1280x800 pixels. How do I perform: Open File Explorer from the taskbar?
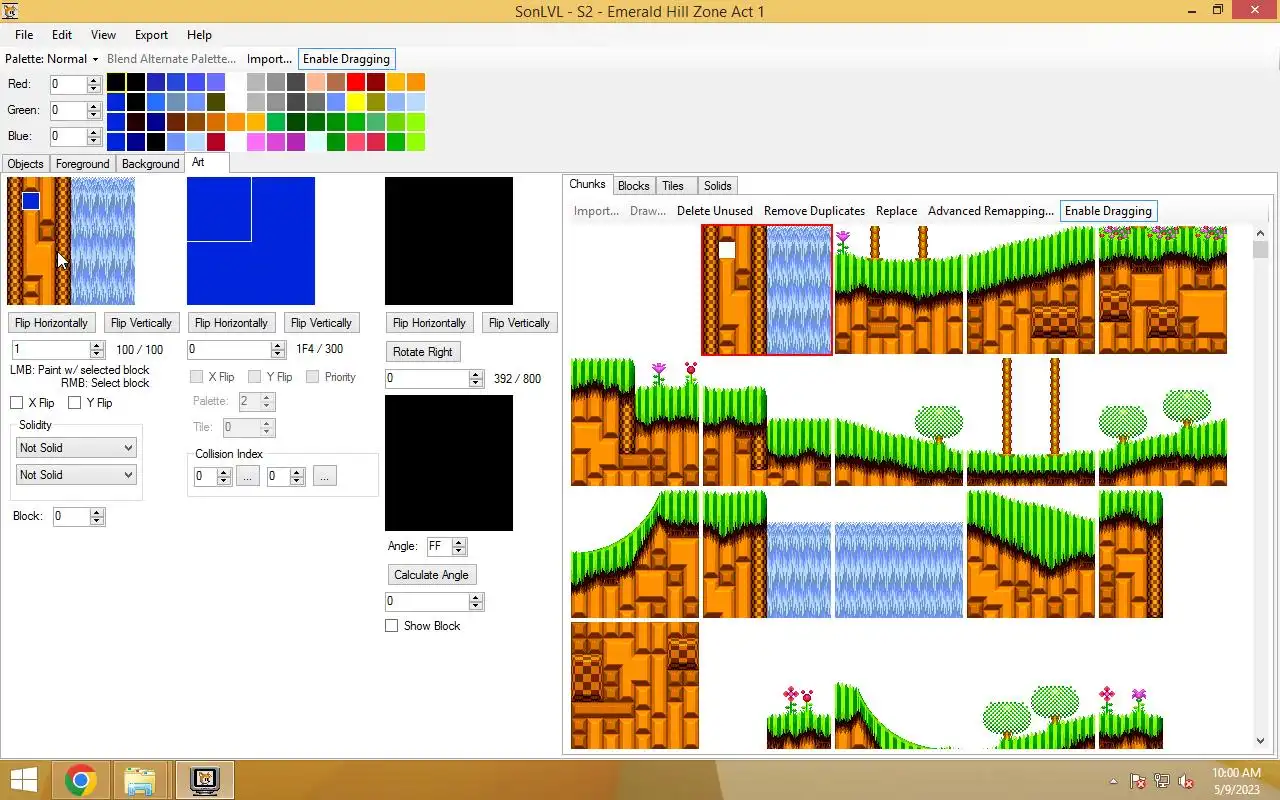(139, 780)
